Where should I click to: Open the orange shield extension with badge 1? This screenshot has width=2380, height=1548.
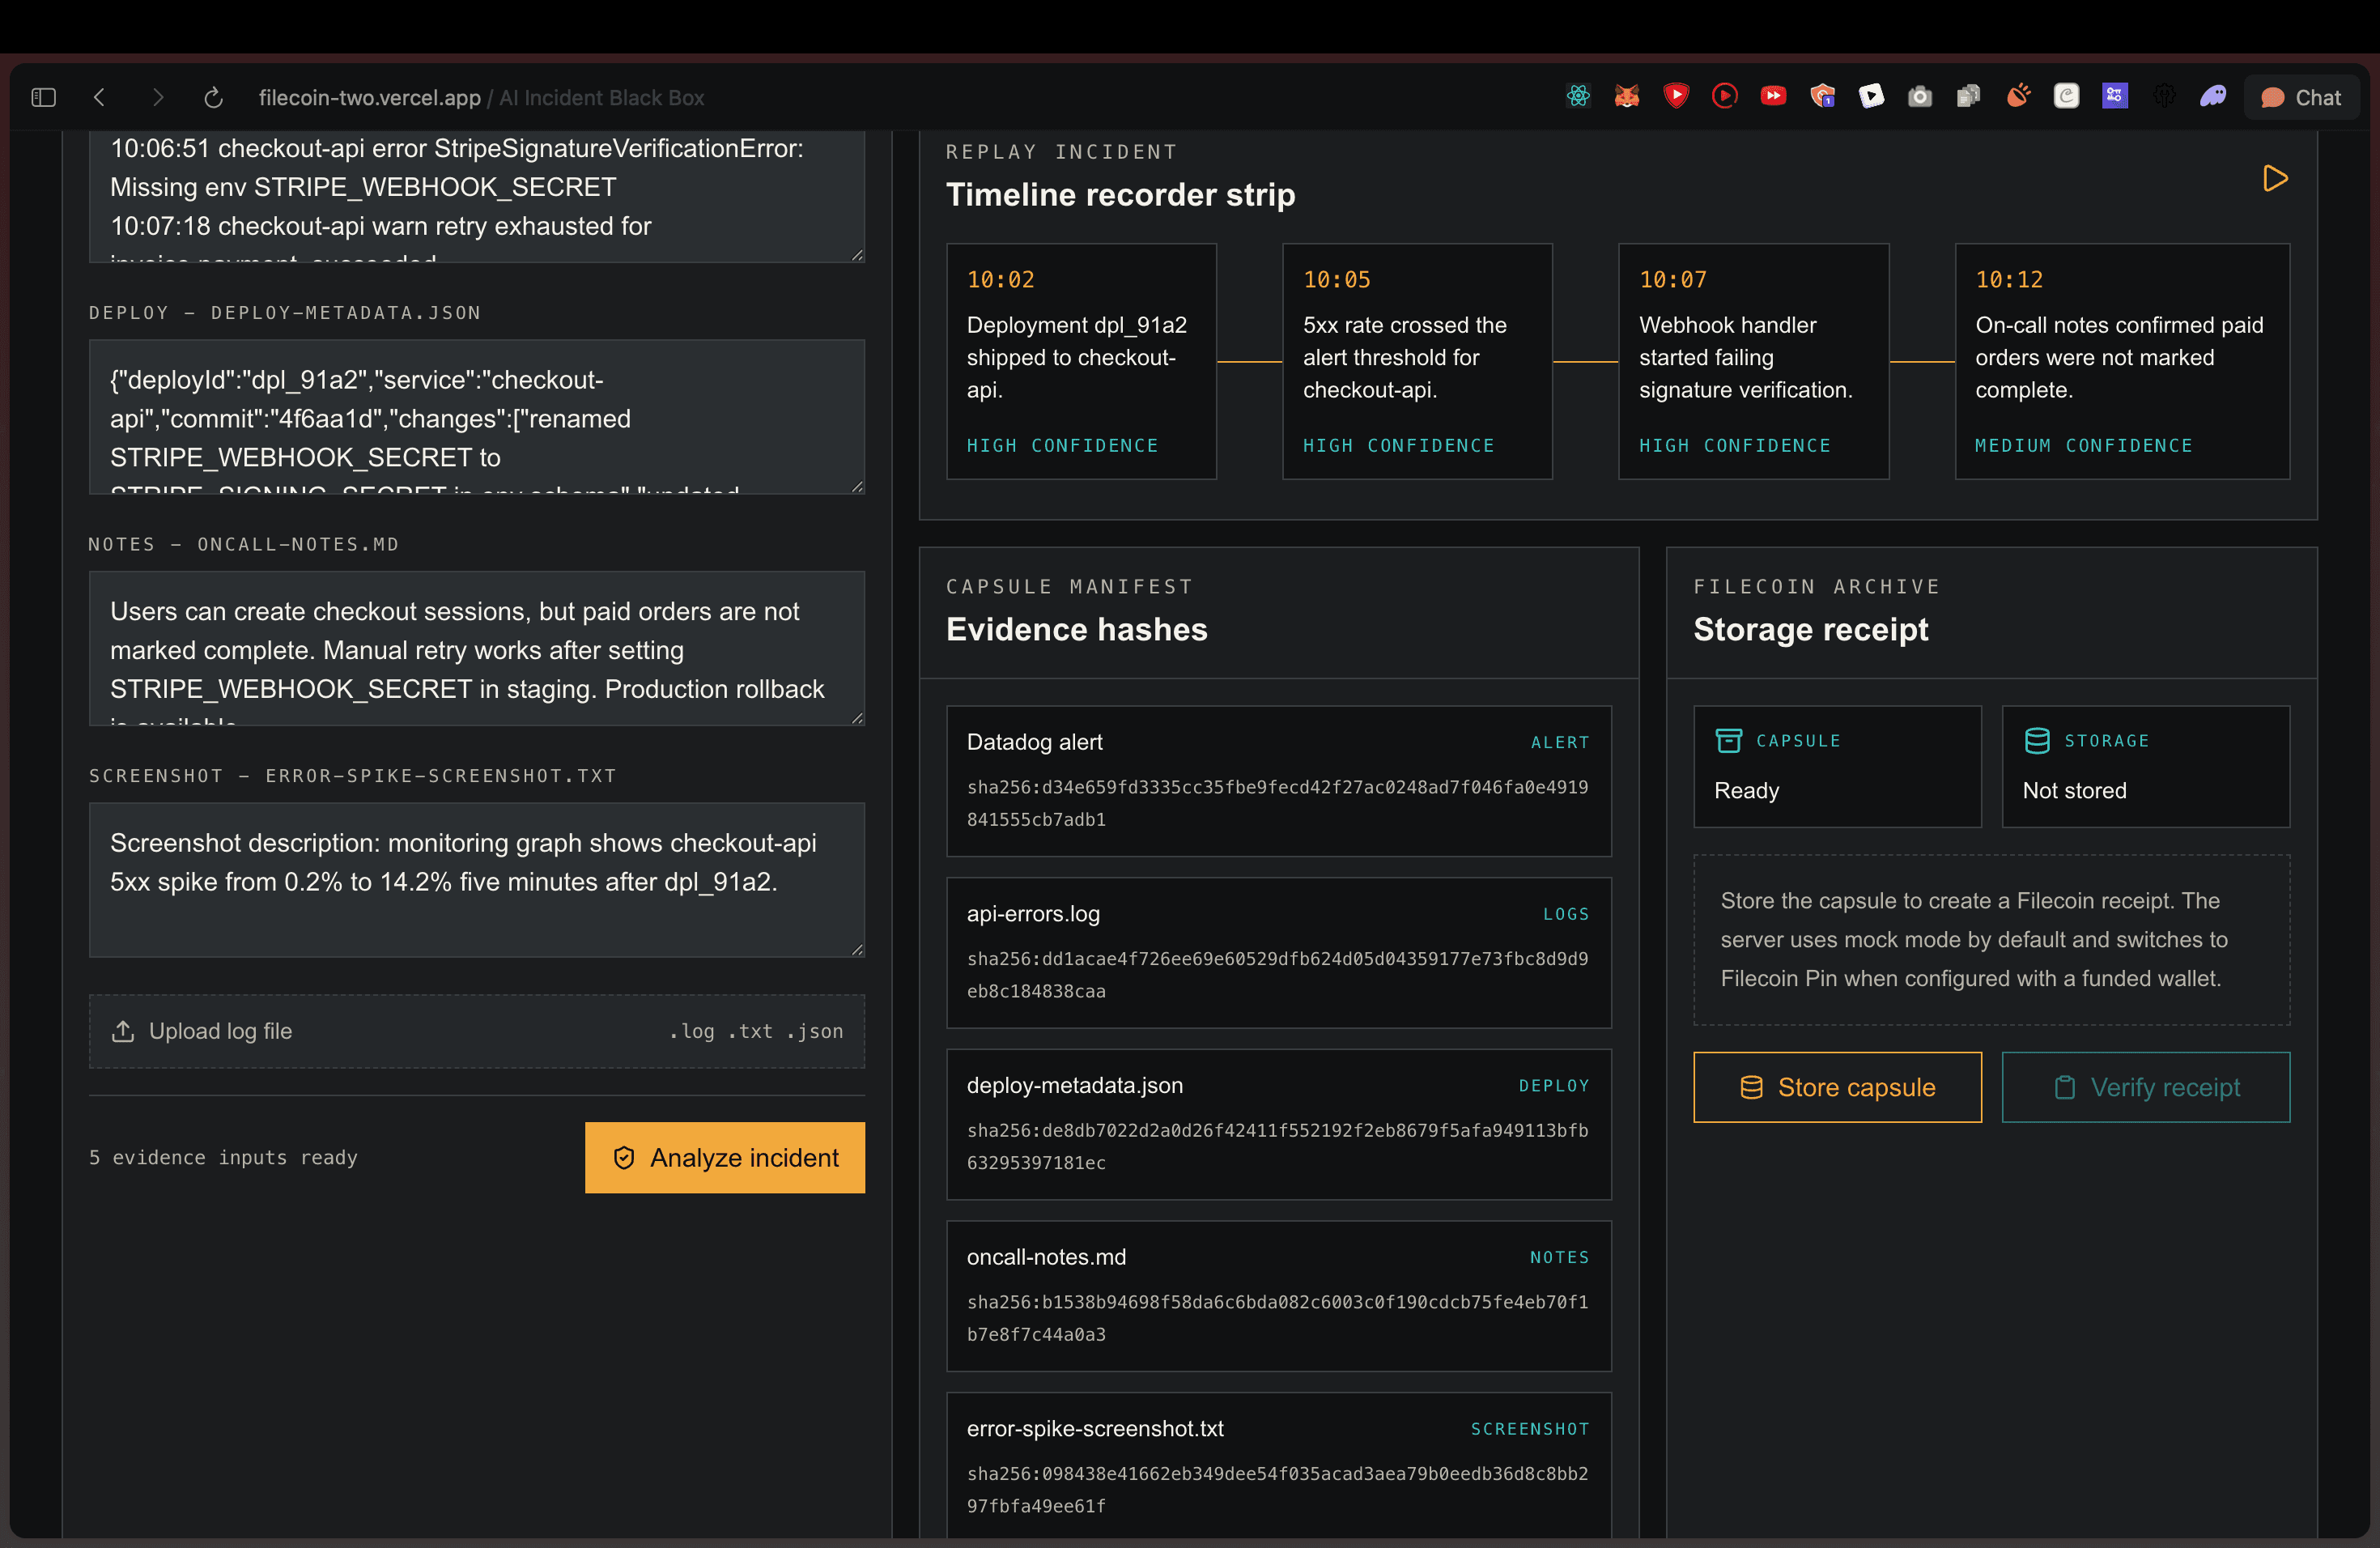(x=1822, y=96)
